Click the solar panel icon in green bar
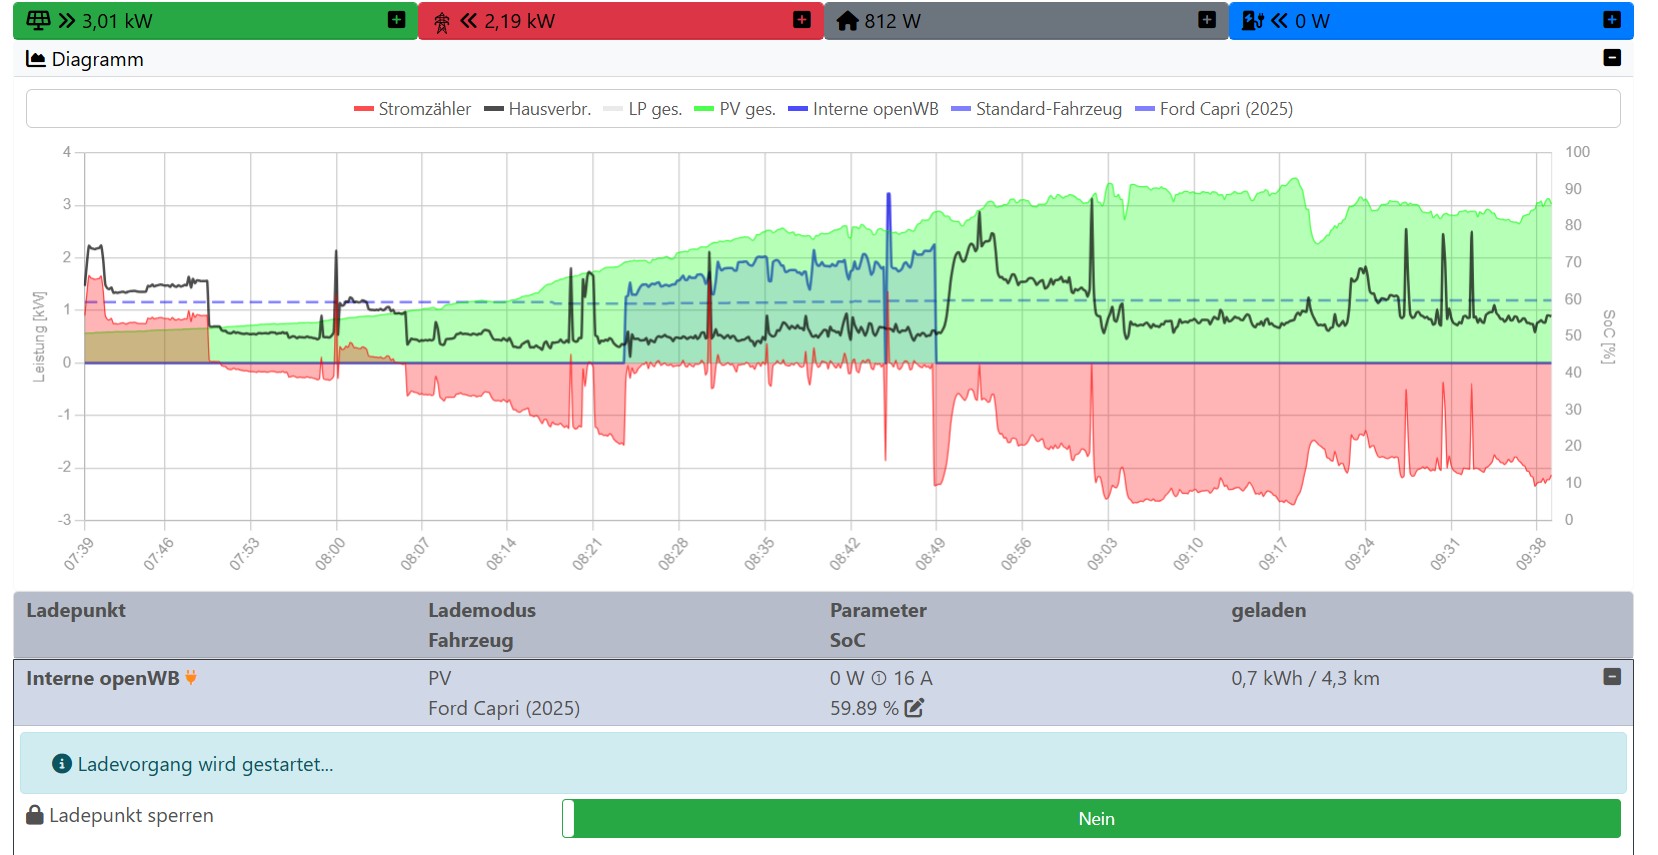 pos(38,21)
